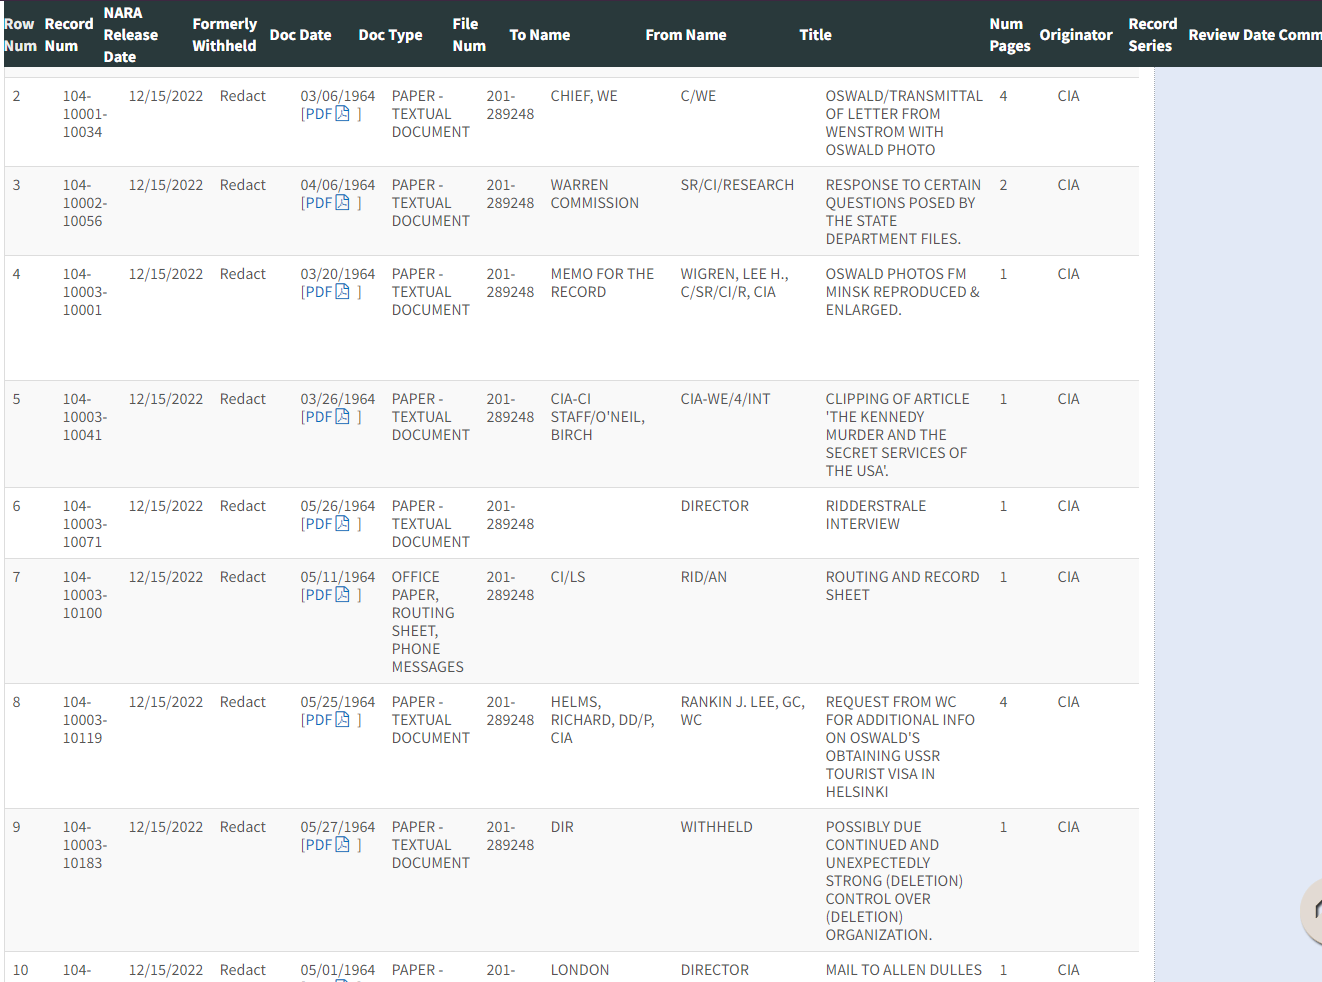
Task: Sort by Formerly Withheld column header
Action: [x=224, y=35]
